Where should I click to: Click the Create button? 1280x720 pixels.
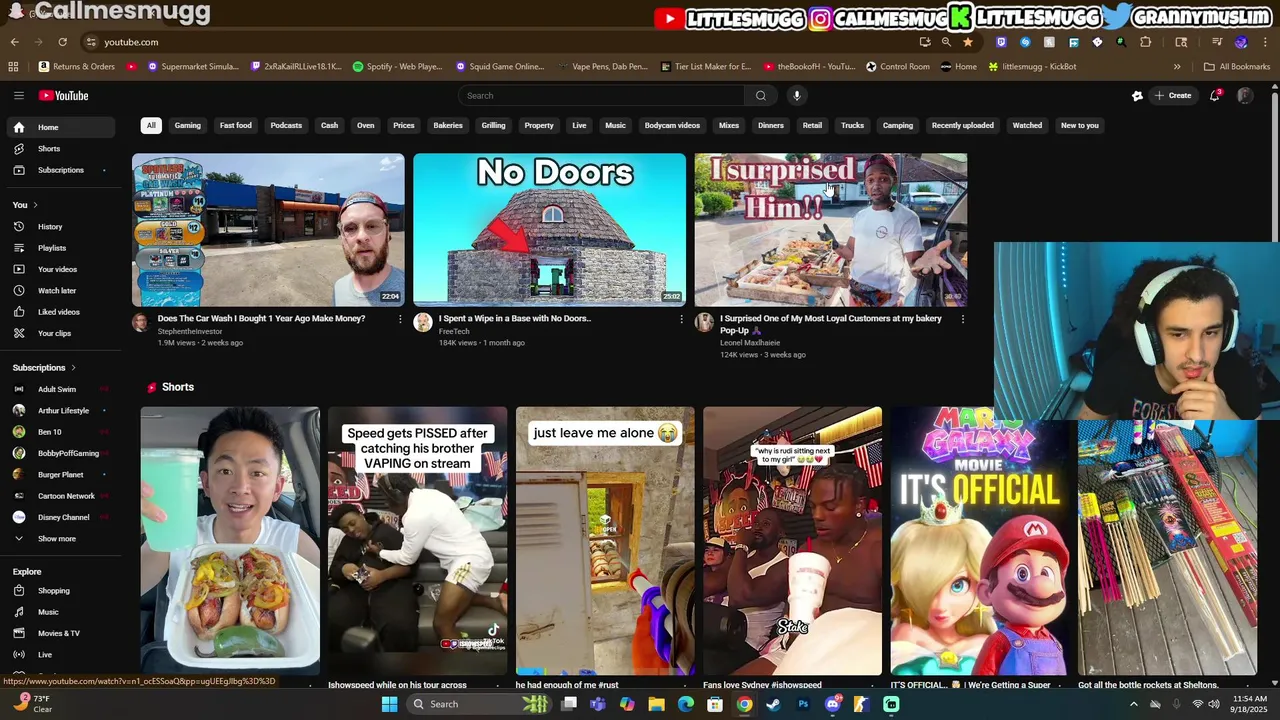pos(1173,96)
